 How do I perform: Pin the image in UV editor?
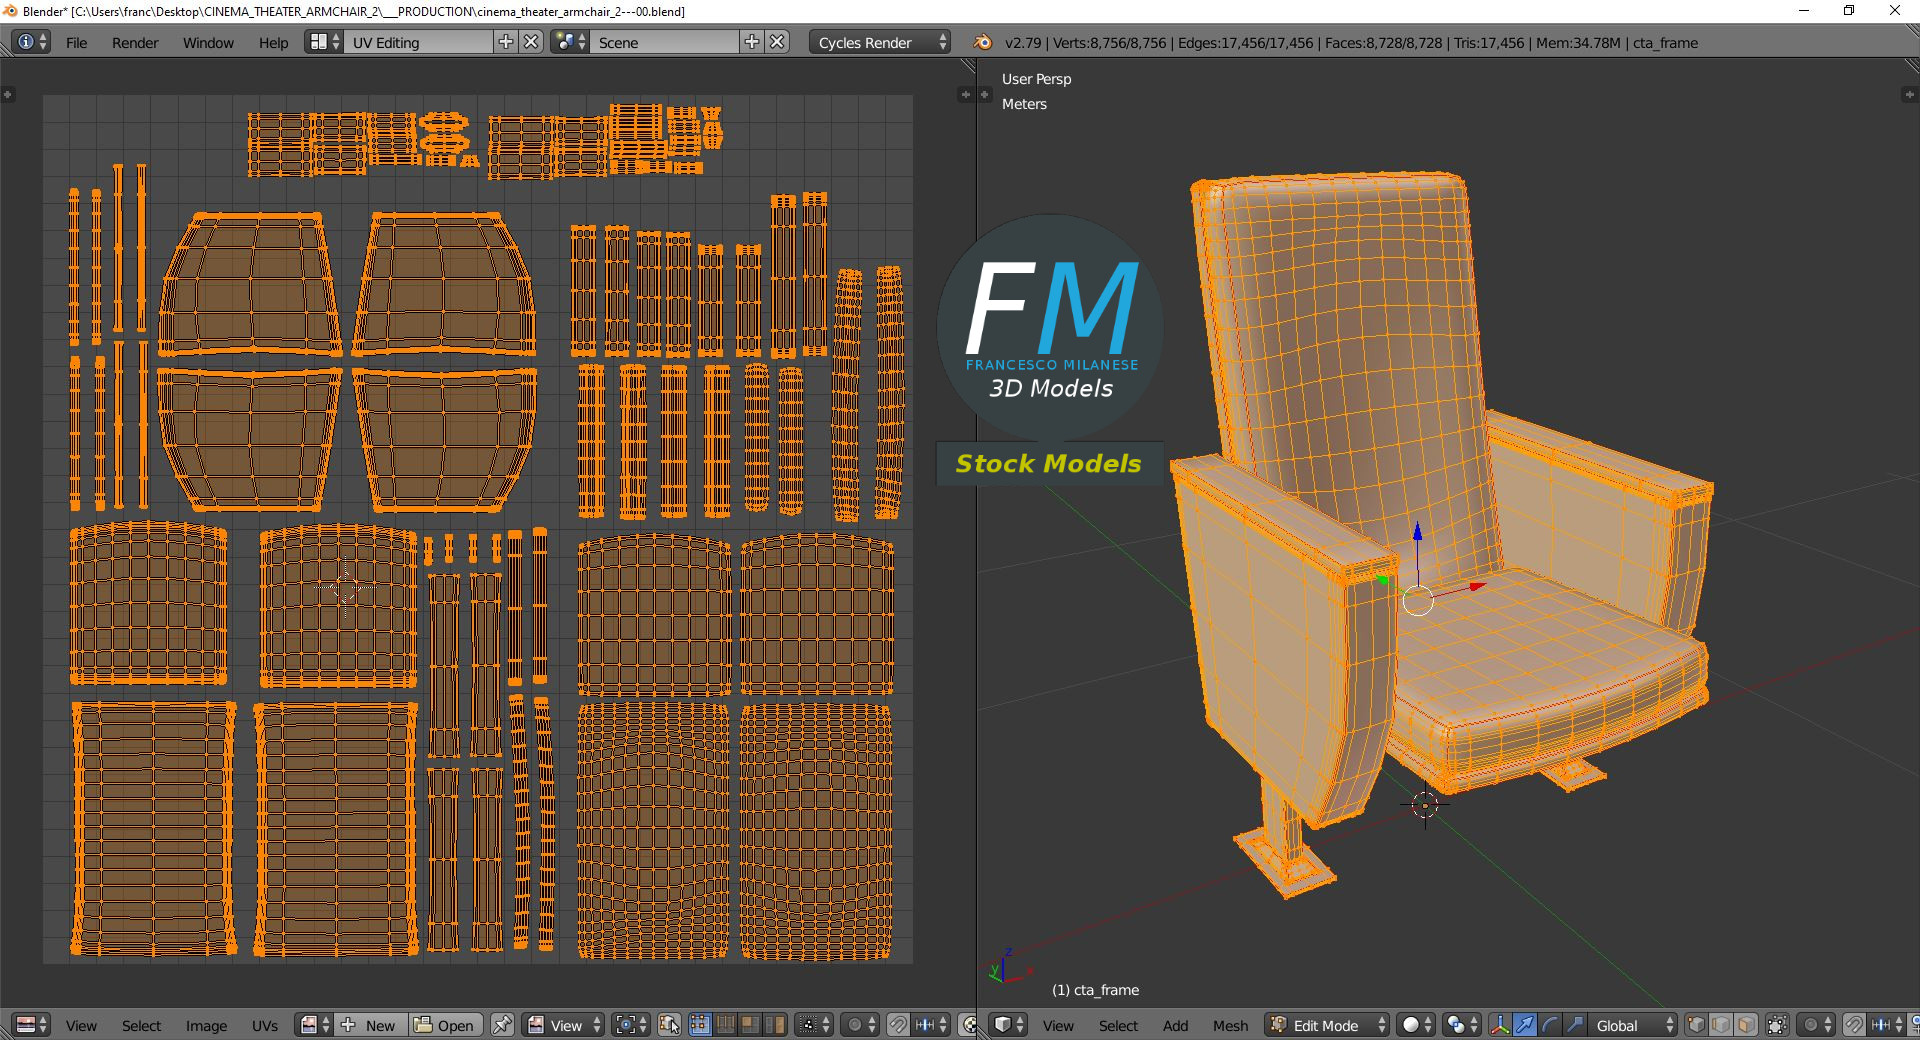click(x=502, y=1025)
